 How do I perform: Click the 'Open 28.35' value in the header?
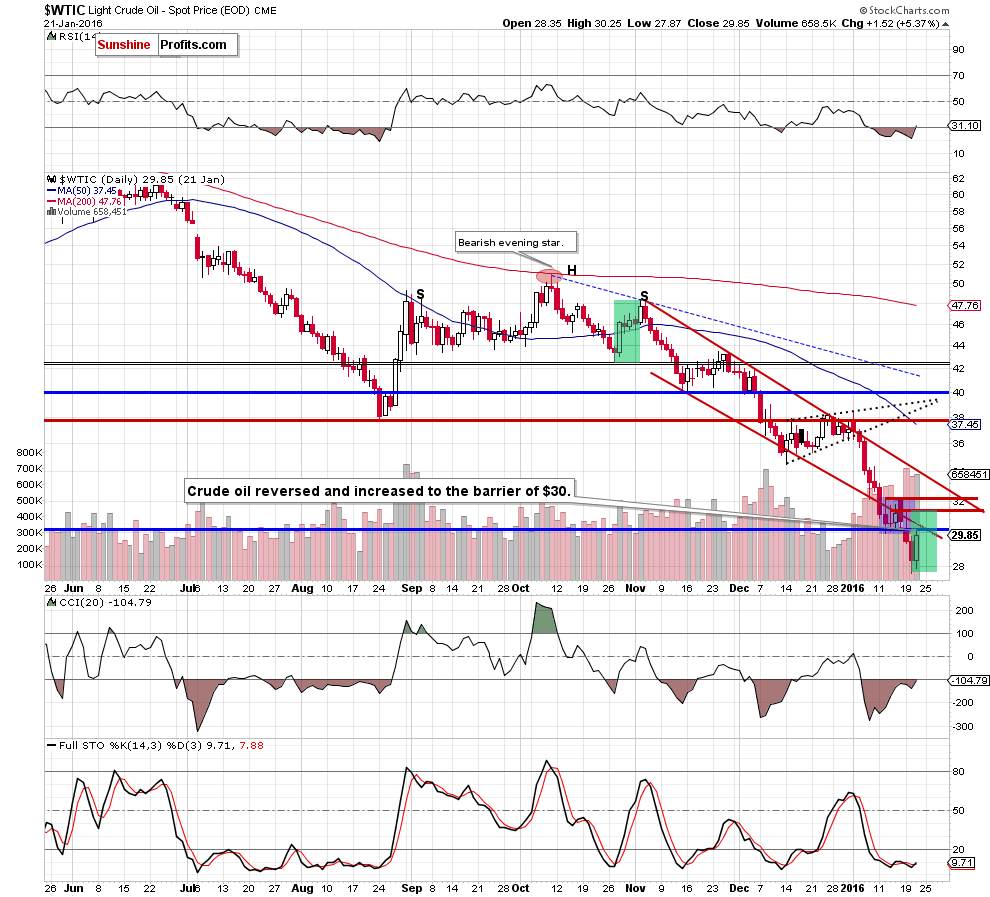click(532, 23)
